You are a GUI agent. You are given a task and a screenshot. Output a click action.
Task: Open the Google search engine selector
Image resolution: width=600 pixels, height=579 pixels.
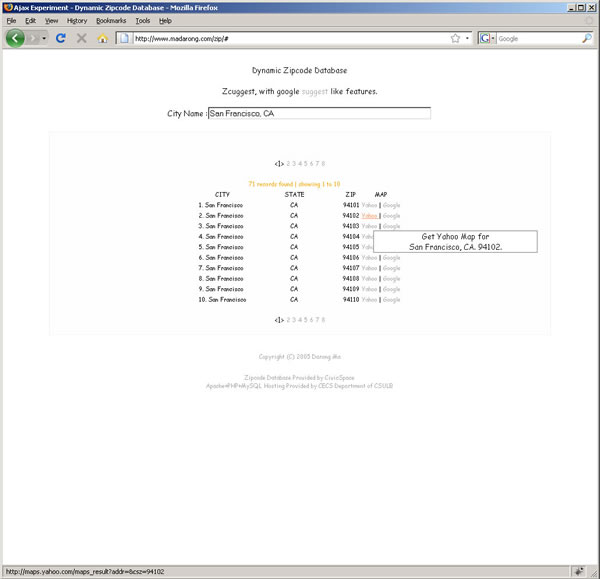487,38
